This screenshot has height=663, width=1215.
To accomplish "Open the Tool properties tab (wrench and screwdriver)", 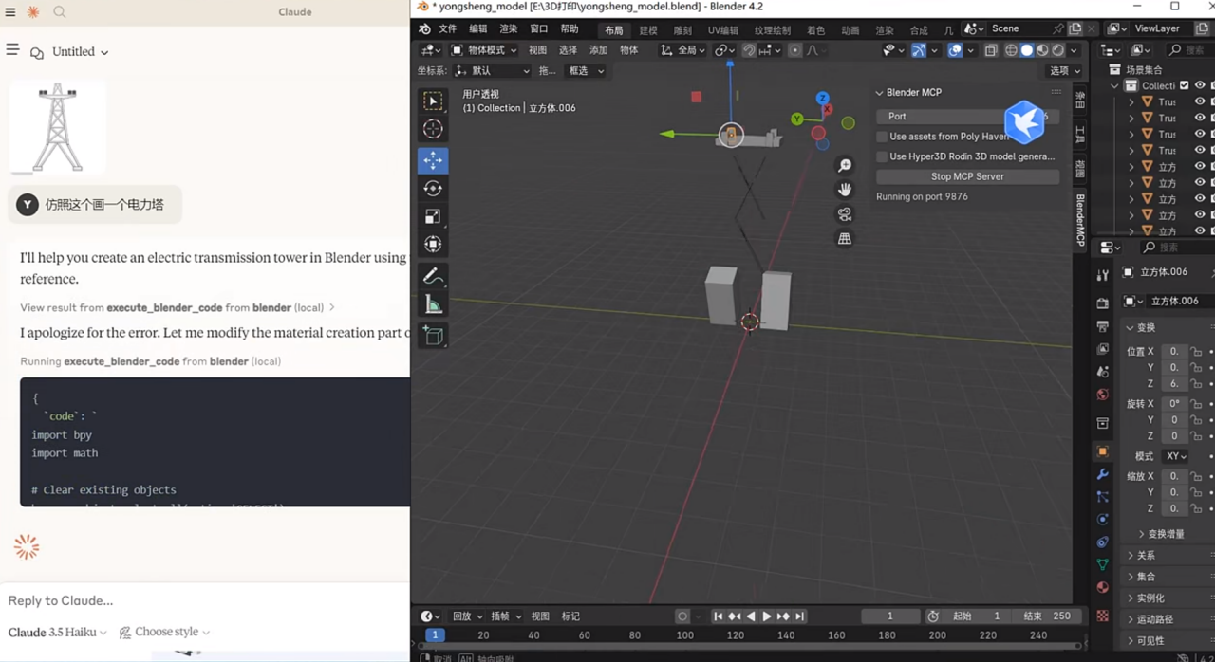I will click(1102, 275).
